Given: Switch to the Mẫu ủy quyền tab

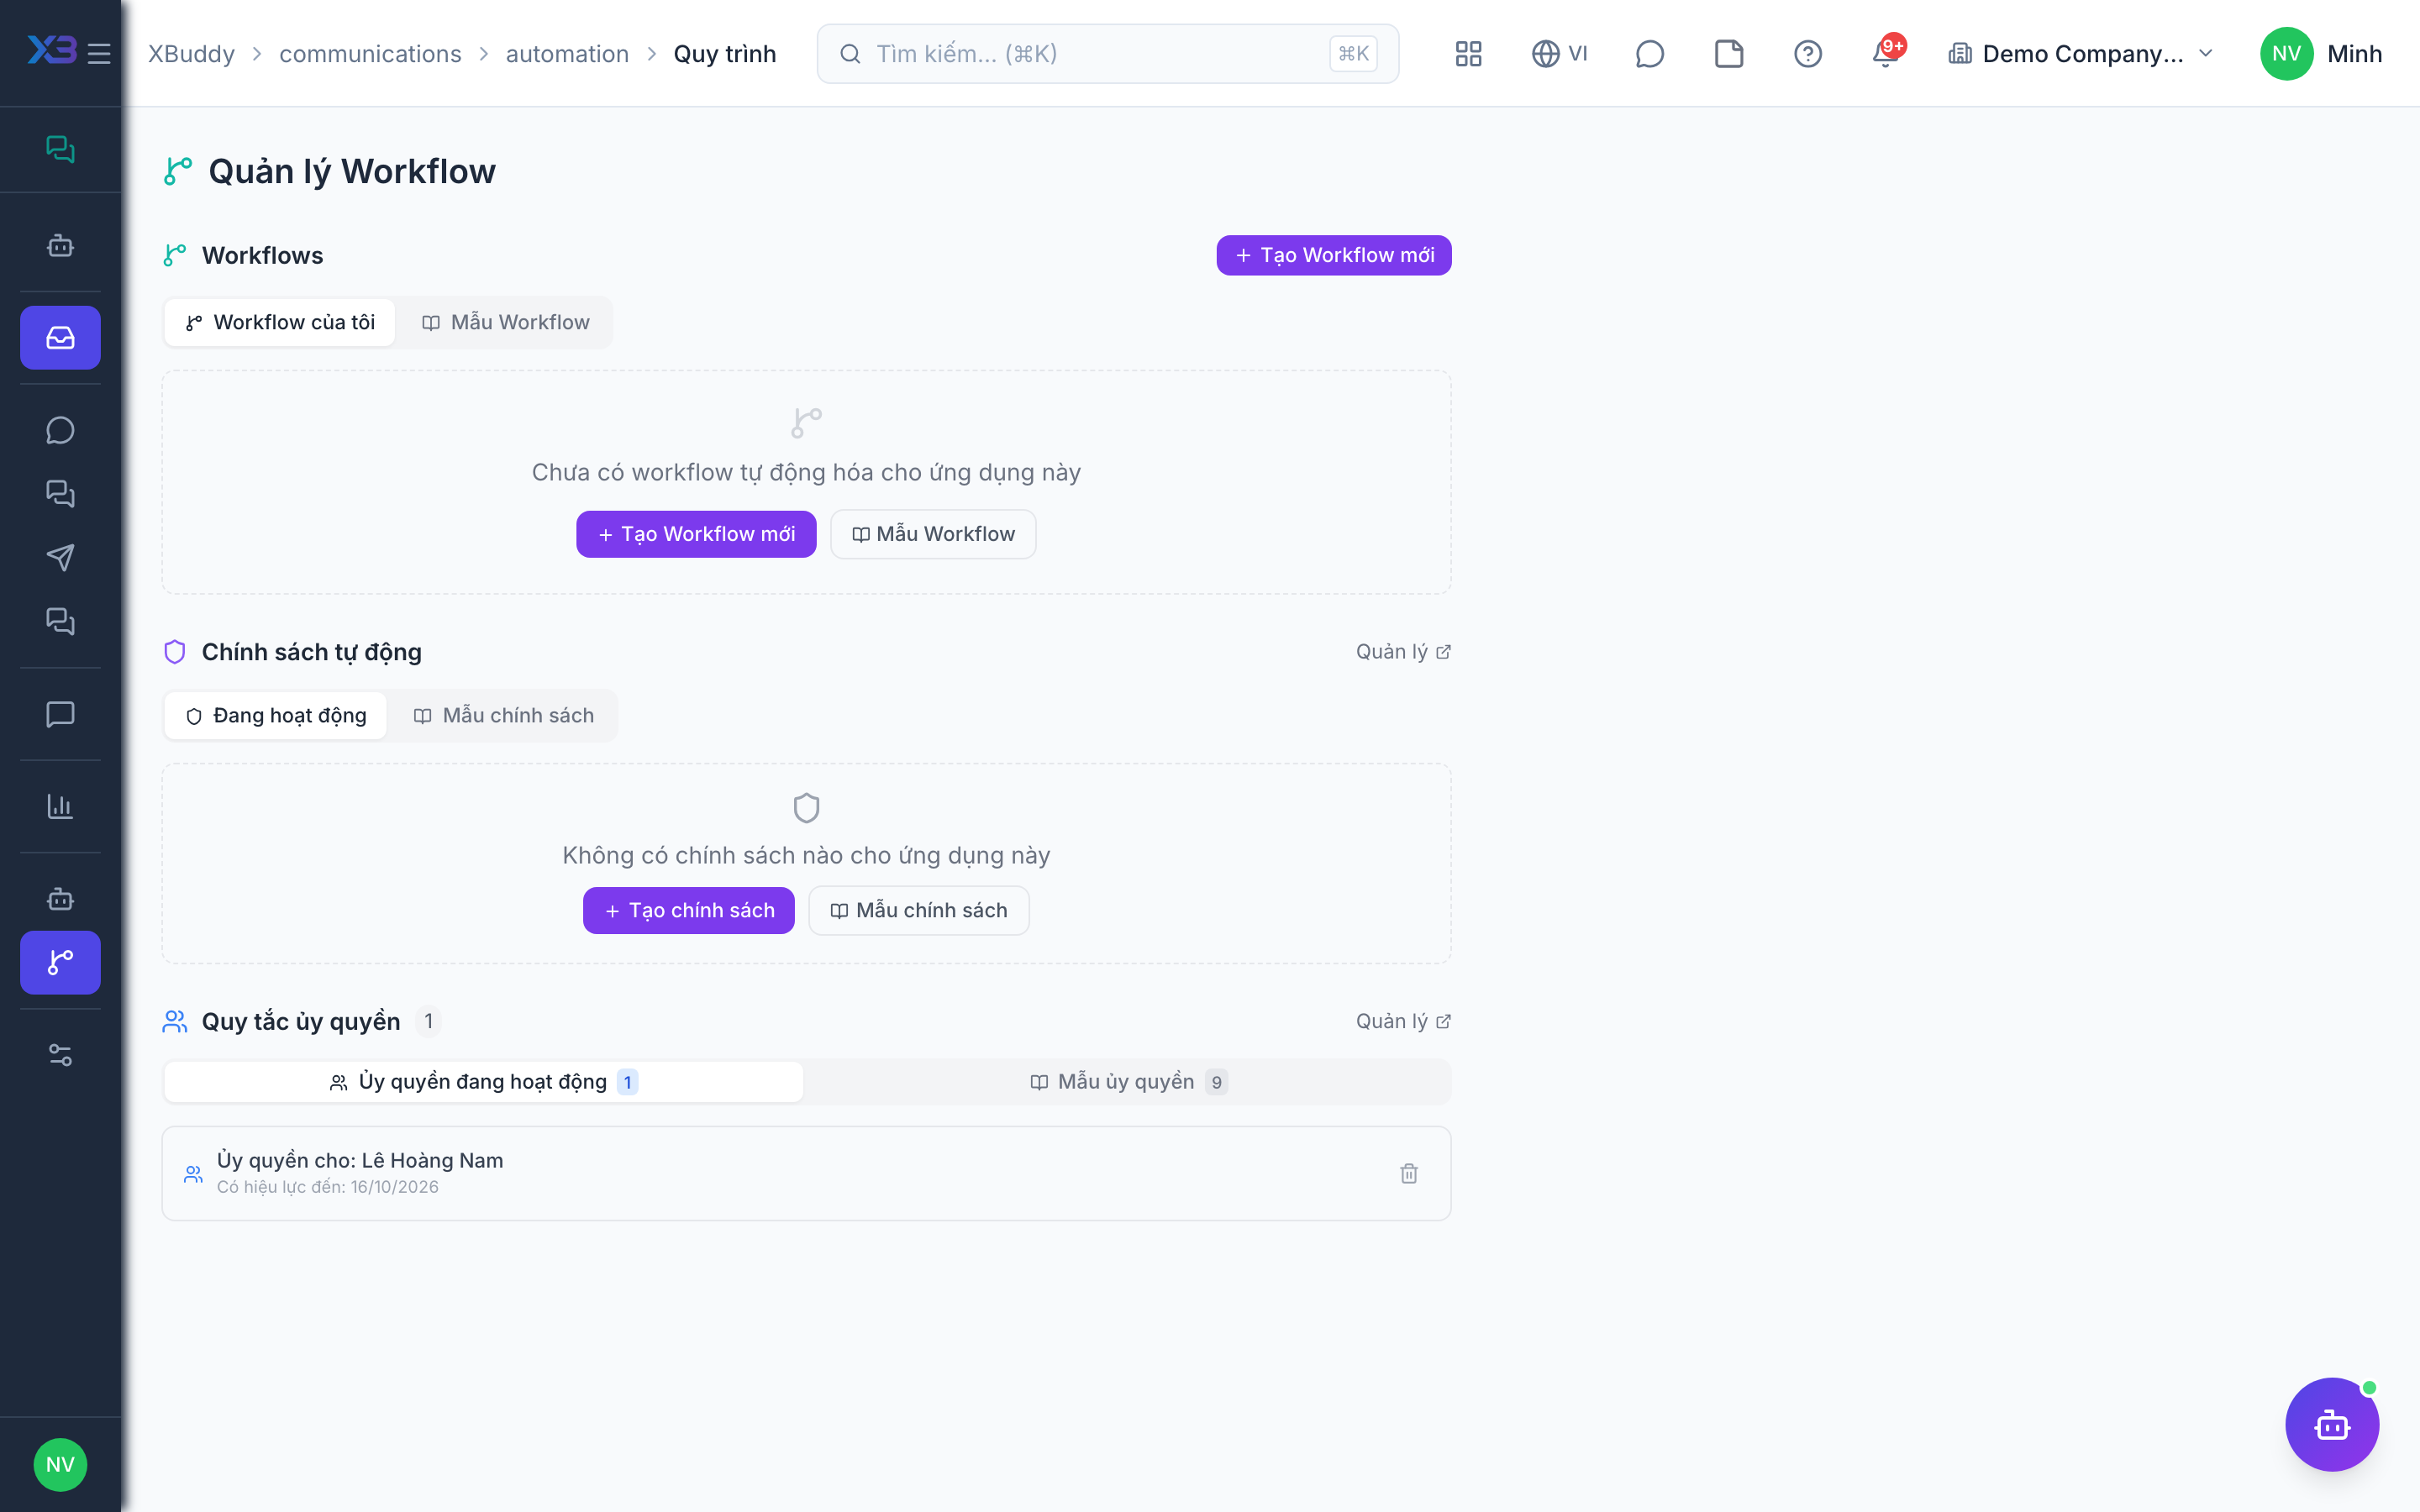Looking at the screenshot, I should pyautogui.click(x=1128, y=1081).
